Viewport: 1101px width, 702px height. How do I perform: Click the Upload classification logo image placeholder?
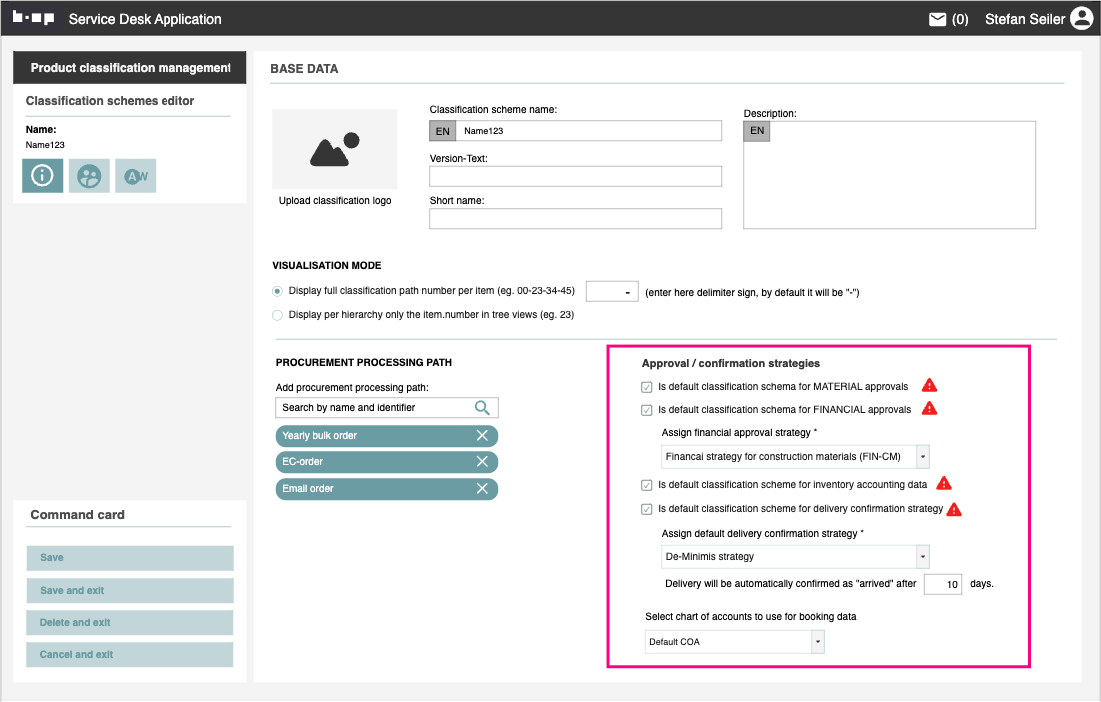[334, 150]
